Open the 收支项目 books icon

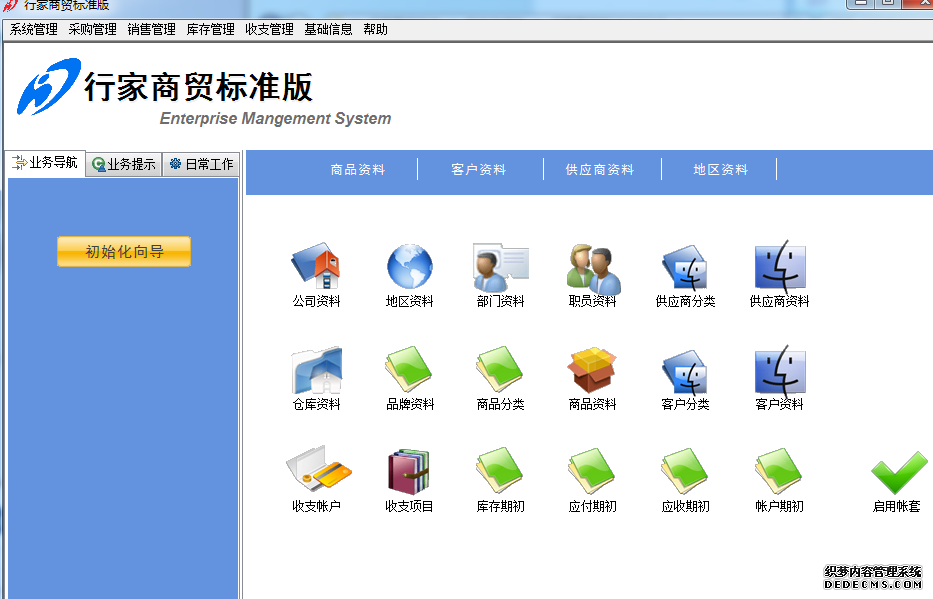pos(409,472)
